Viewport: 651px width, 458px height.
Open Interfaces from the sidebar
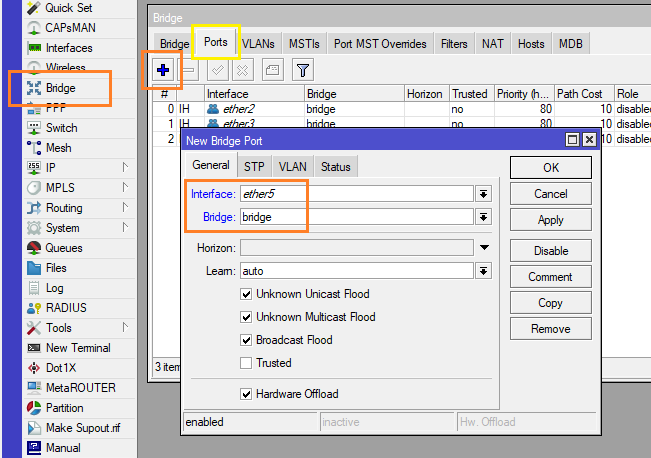pos(68,48)
